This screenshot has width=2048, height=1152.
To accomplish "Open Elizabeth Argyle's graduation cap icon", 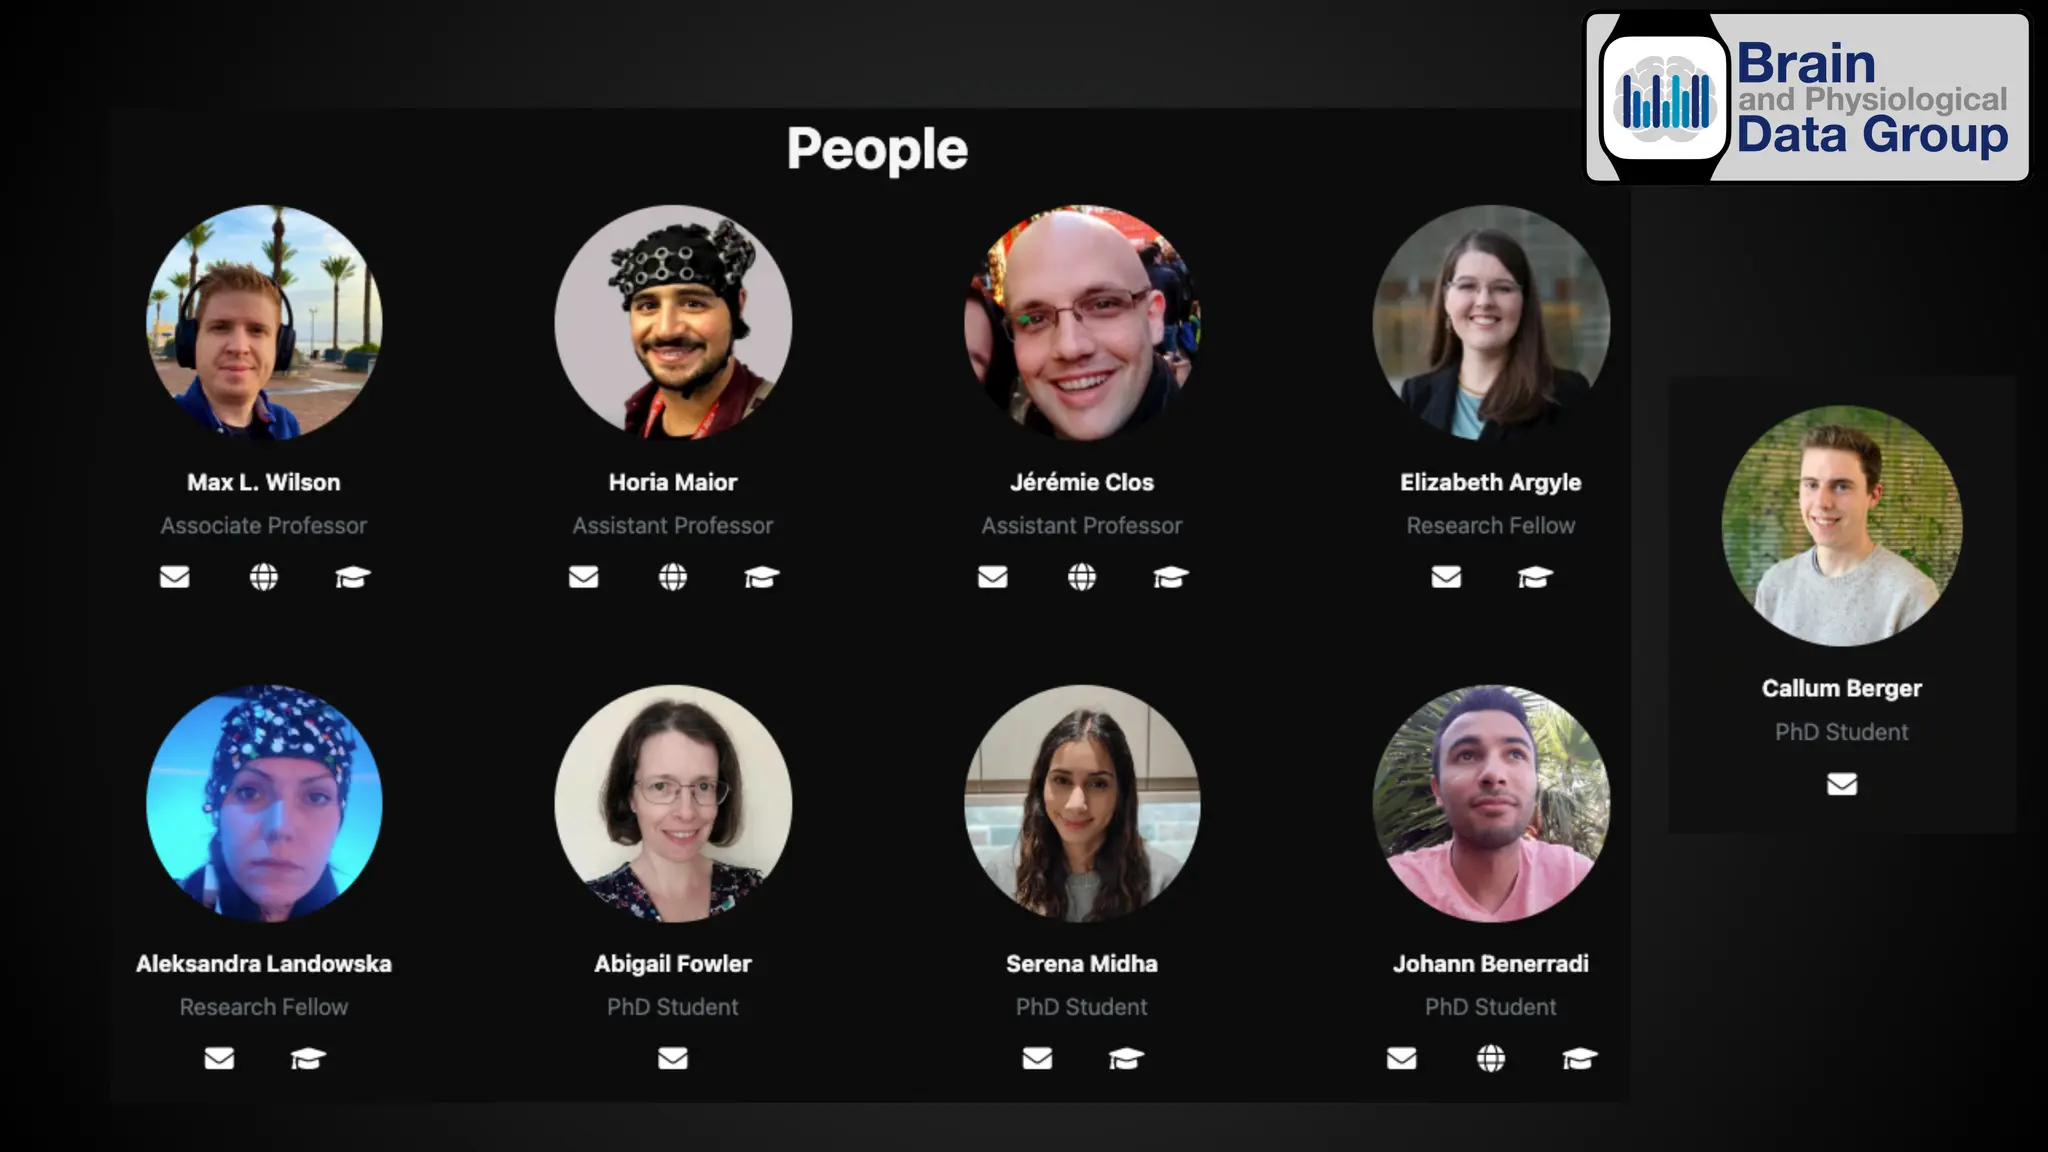I will coord(1535,577).
